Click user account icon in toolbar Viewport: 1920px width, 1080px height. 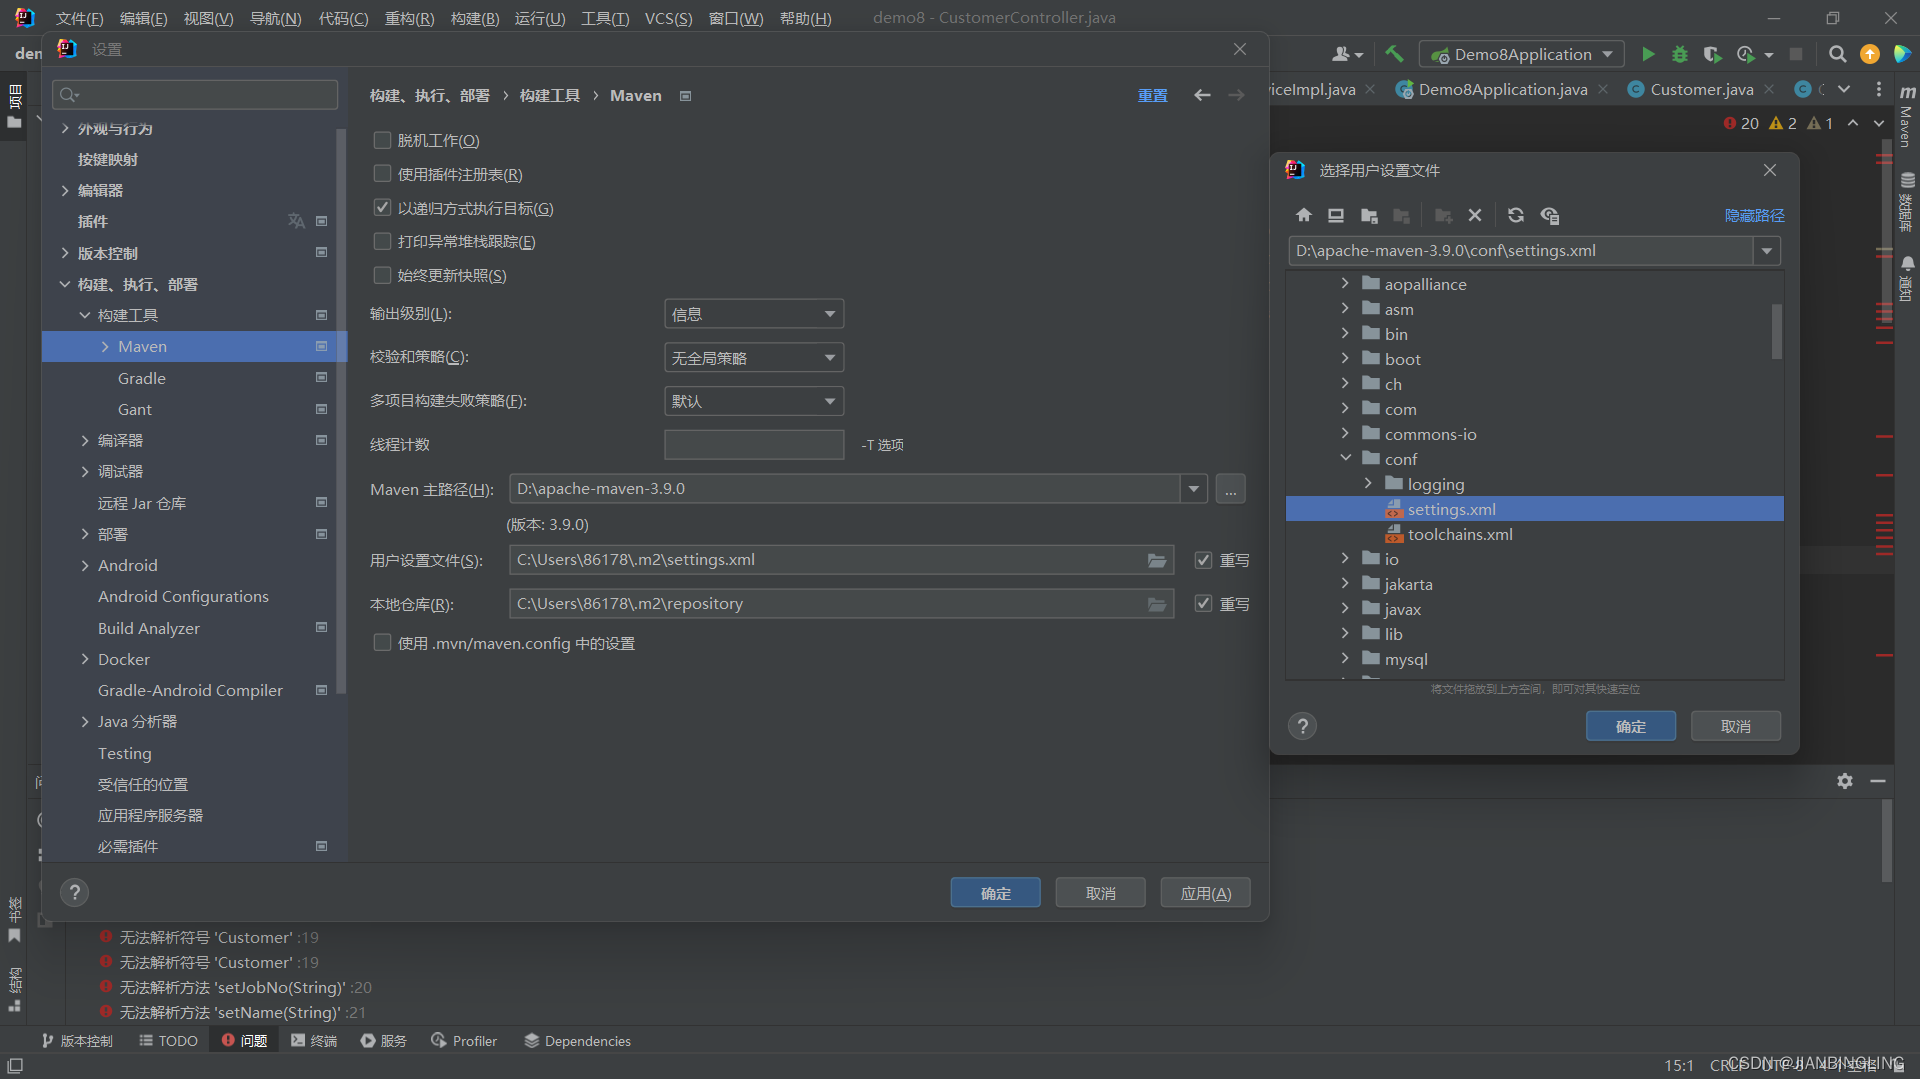pos(1346,54)
